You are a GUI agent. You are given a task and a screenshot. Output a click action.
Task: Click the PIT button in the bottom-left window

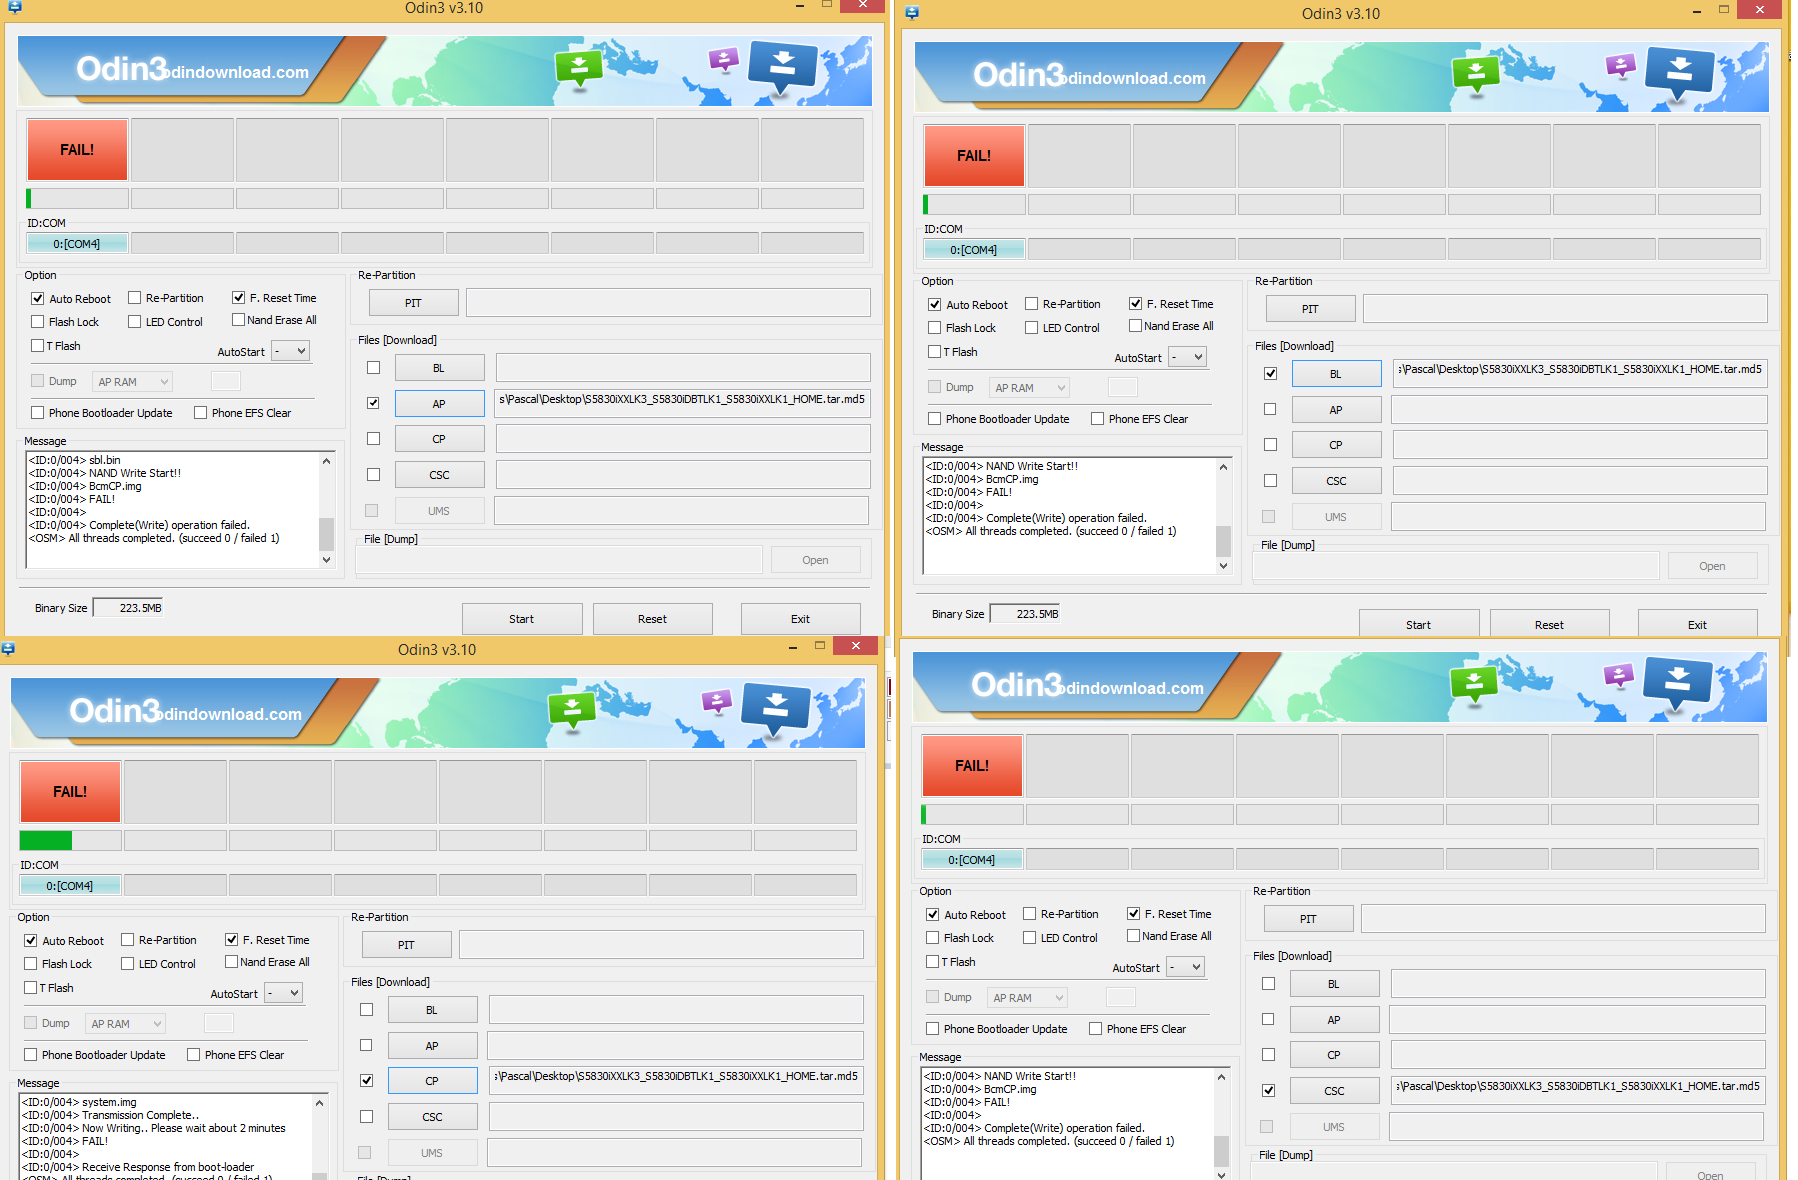(x=407, y=945)
